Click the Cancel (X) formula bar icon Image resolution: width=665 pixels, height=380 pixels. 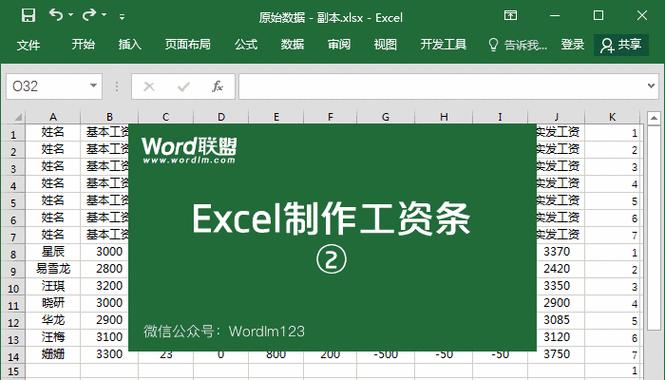pos(149,87)
